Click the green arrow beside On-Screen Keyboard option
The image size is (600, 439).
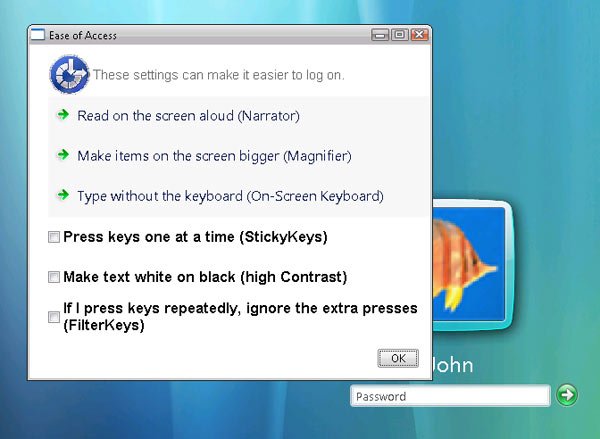tap(63, 195)
